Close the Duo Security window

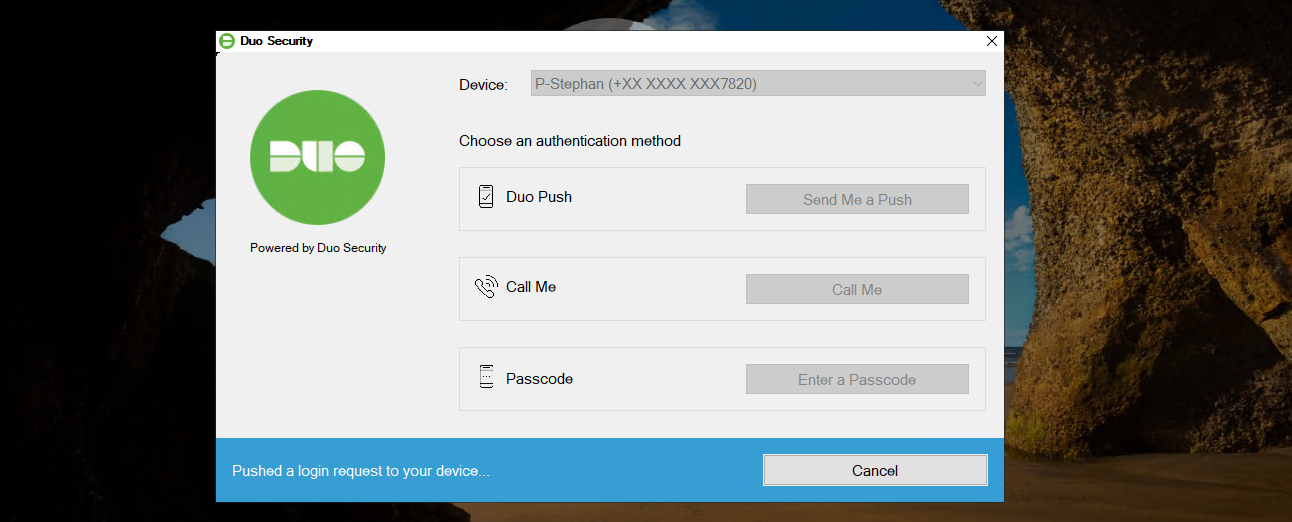tap(991, 41)
